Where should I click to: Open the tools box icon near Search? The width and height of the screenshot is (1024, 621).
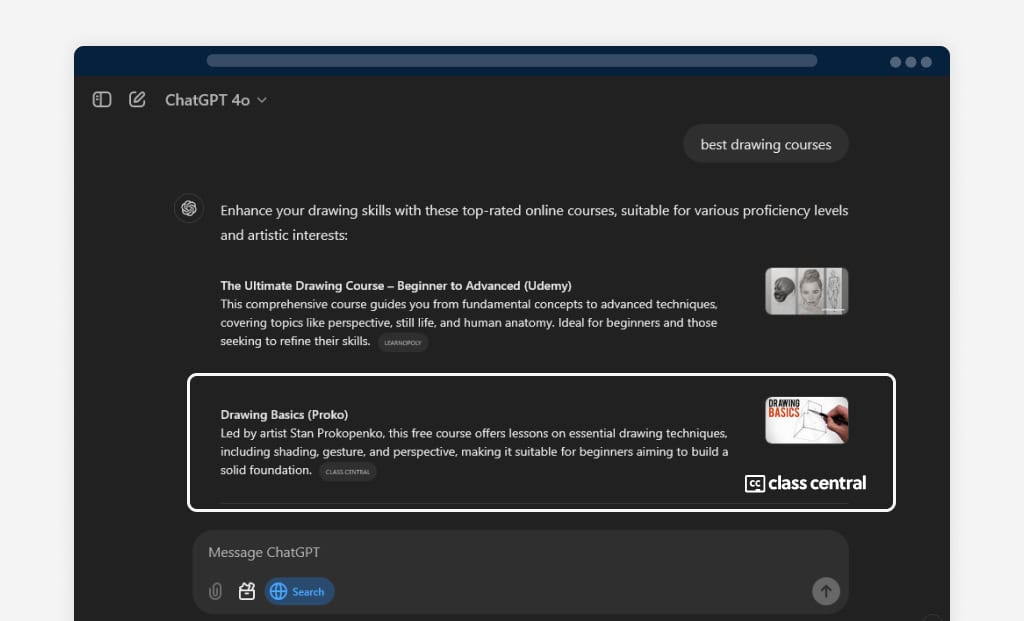(x=247, y=591)
